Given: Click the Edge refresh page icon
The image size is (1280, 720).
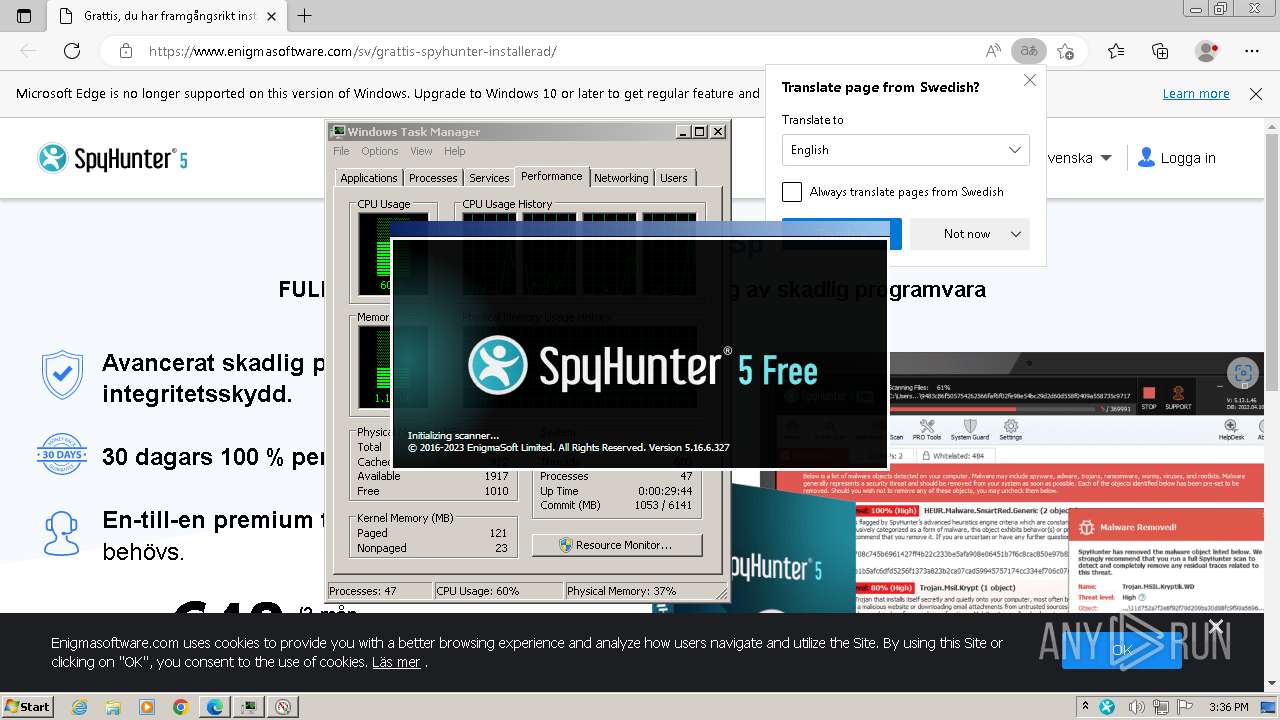Looking at the screenshot, I should click(x=72, y=51).
